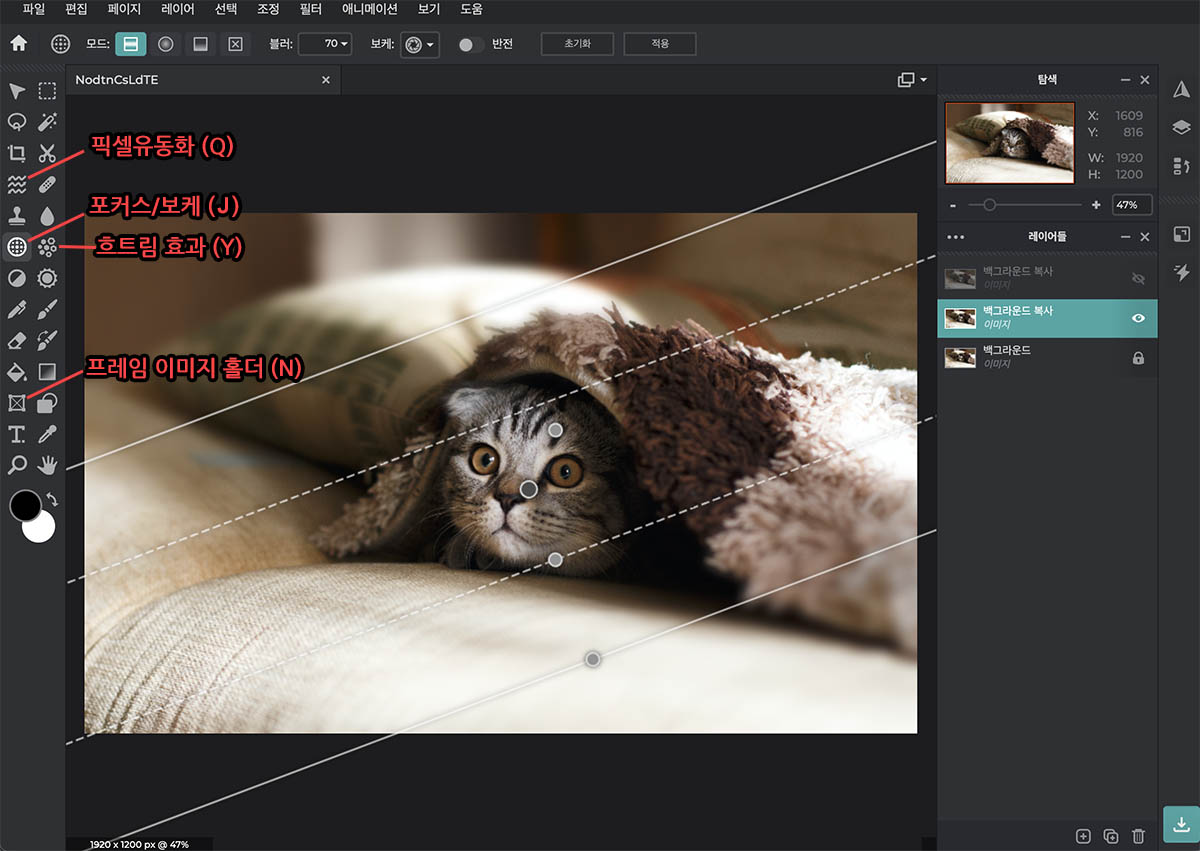Select the Crop tool
This screenshot has height=851, width=1200.
coord(17,153)
